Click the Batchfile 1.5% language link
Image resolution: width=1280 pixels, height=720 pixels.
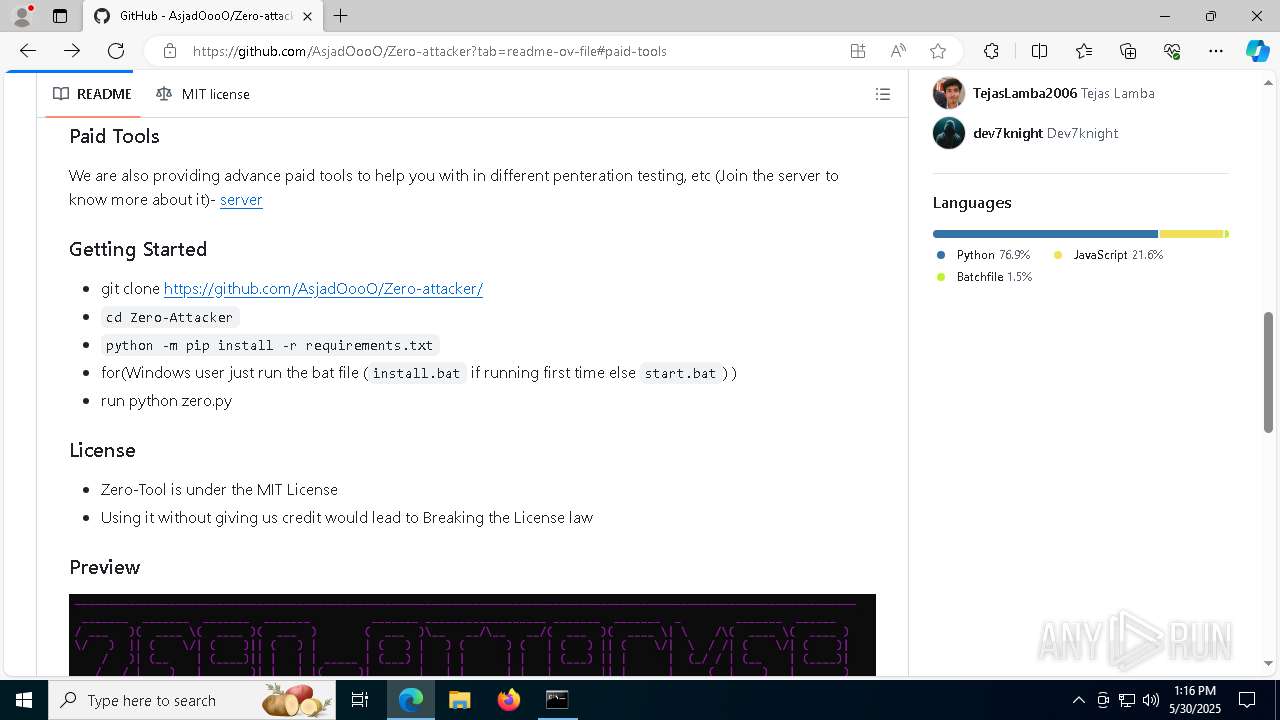(984, 277)
